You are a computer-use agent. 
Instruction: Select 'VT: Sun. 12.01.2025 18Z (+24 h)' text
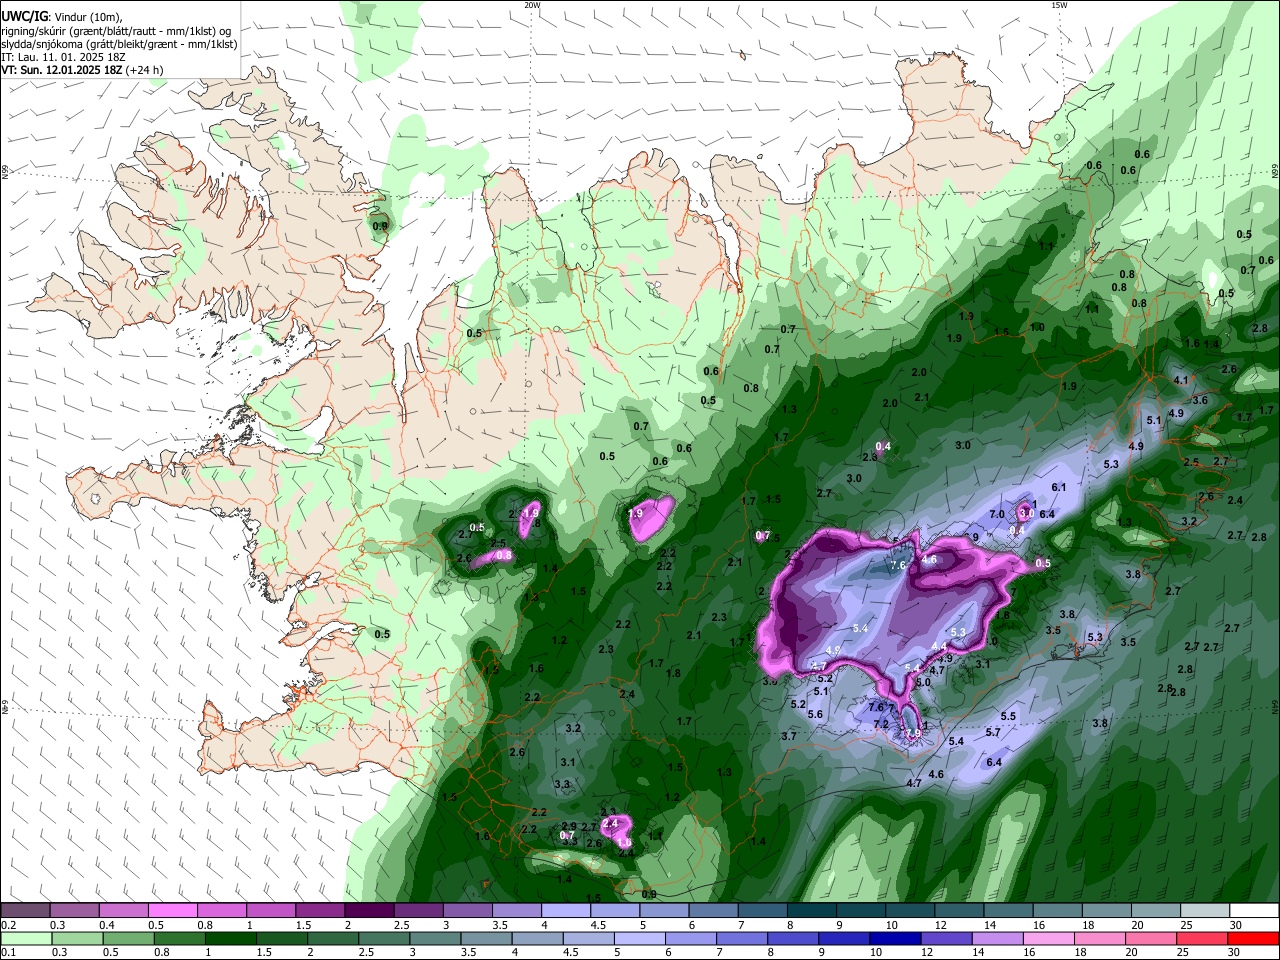pyautogui.click(x=82, y=70)
